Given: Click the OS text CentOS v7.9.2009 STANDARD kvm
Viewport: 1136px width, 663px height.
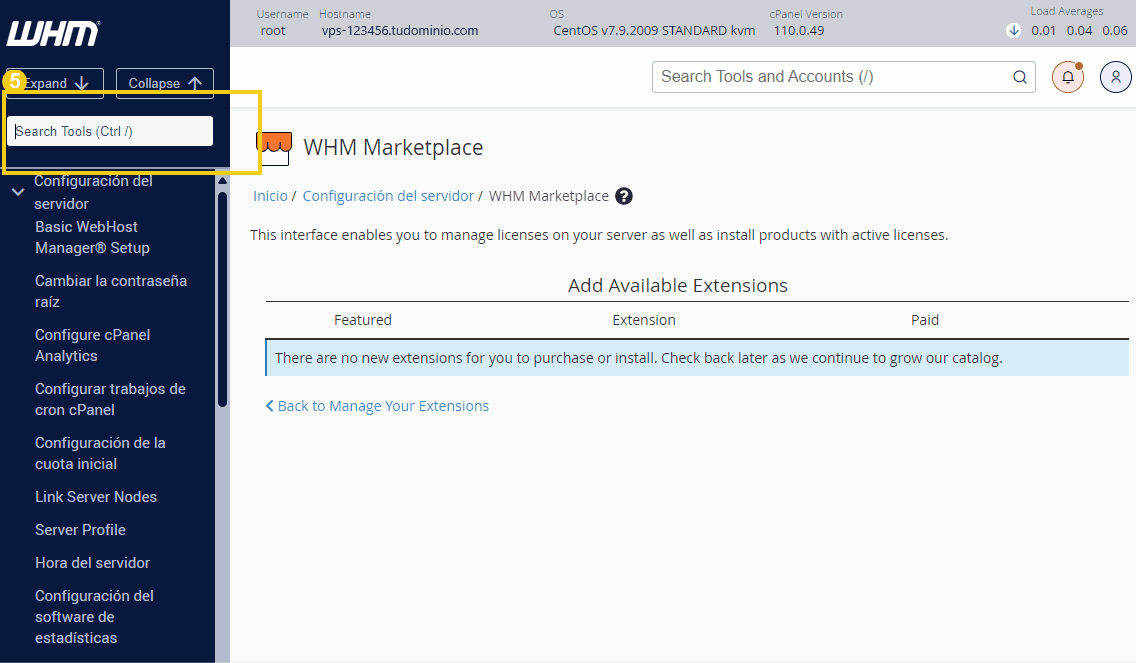Looking at the screenshot, I should (654, 31).
